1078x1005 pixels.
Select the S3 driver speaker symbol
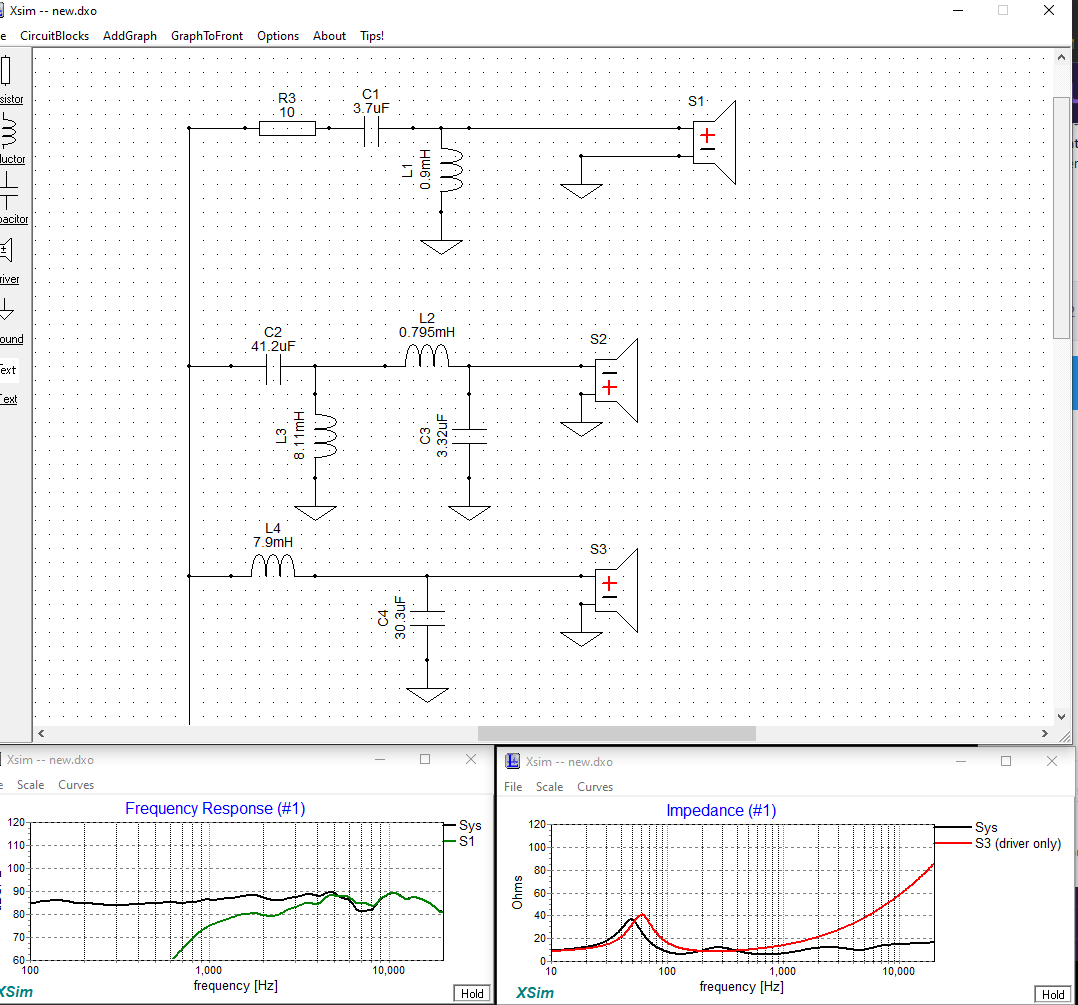tap(616, 590)
